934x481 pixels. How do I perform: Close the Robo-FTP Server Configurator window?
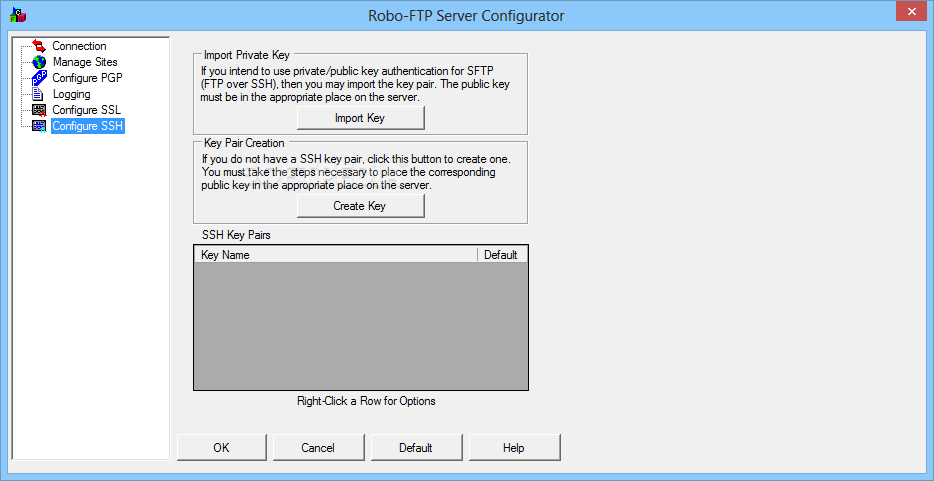[911, 11]
